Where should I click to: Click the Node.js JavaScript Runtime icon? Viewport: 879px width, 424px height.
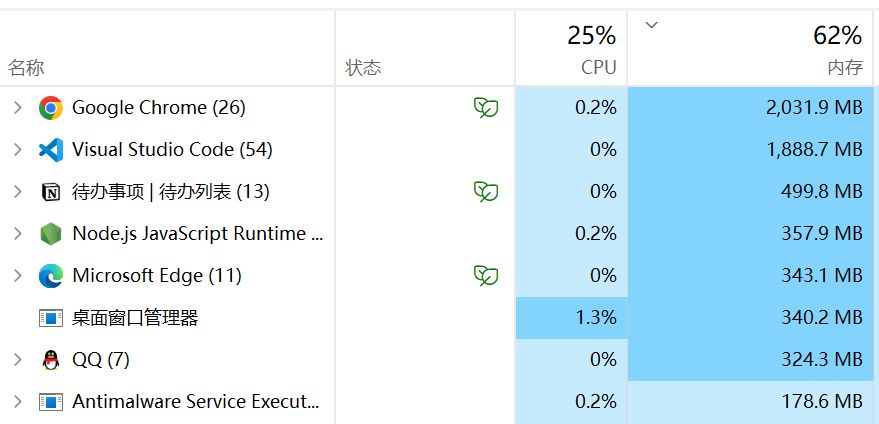tap(50, 234)
